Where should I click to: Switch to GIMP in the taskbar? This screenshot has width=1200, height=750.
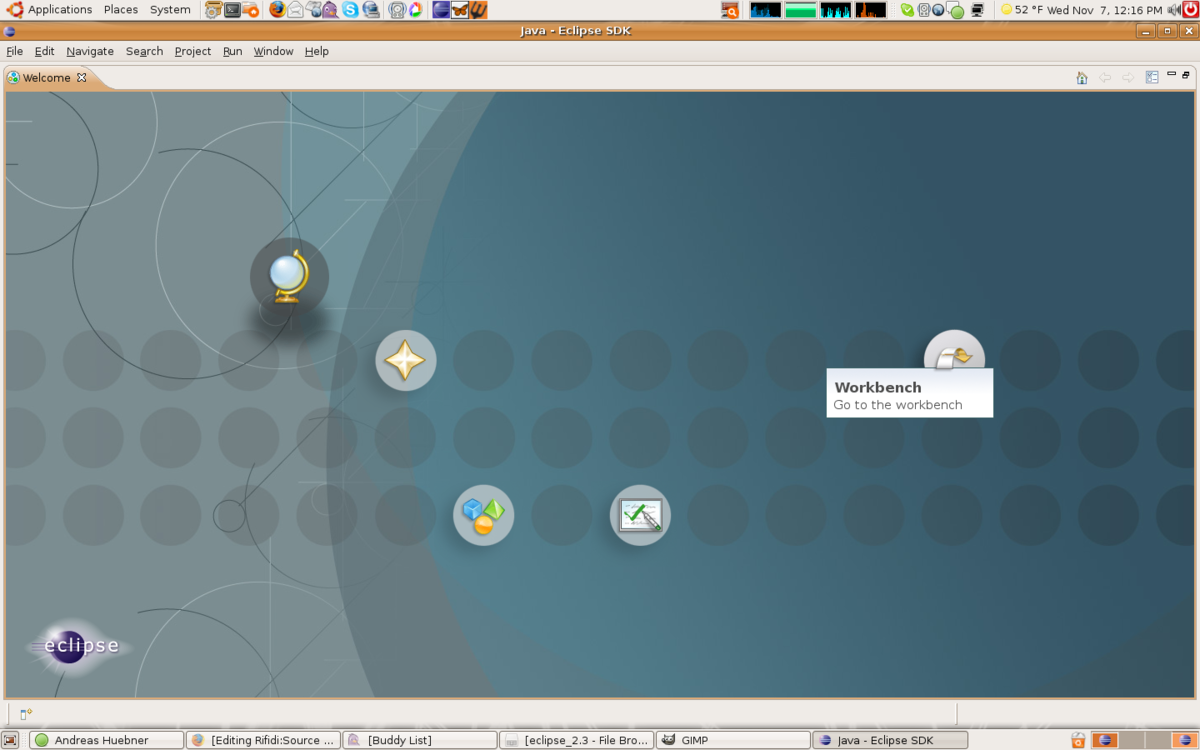[x=733, y=740]
